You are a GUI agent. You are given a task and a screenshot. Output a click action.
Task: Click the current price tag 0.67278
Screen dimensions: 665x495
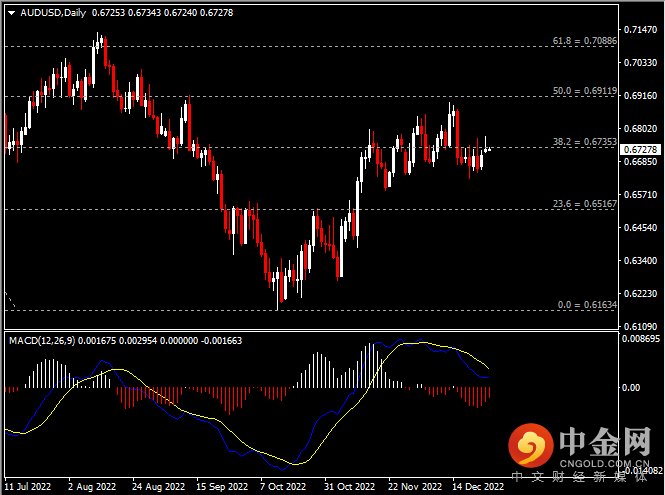(x=640, y=150)
